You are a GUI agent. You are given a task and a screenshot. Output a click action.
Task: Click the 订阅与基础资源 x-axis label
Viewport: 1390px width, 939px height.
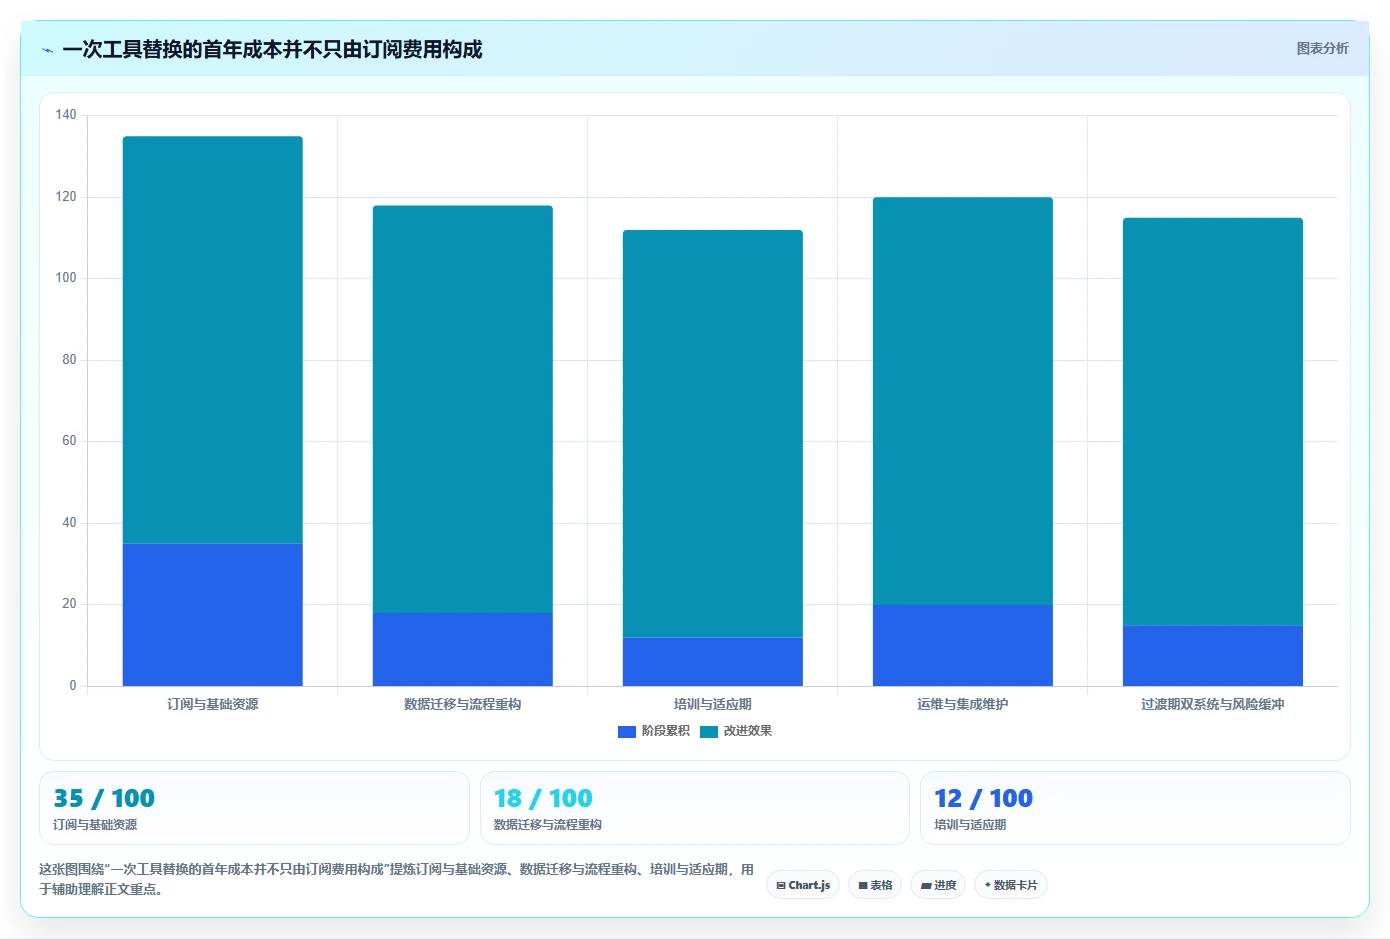click(213, 704)
